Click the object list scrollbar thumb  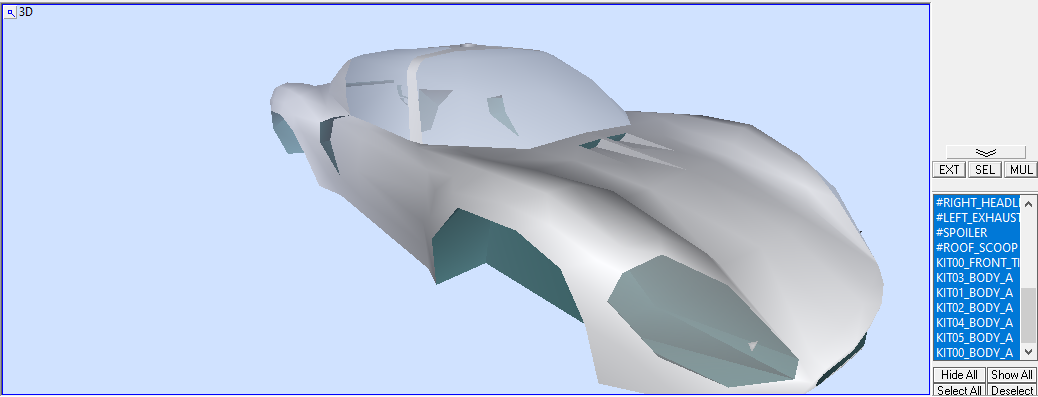(1028, 316)
